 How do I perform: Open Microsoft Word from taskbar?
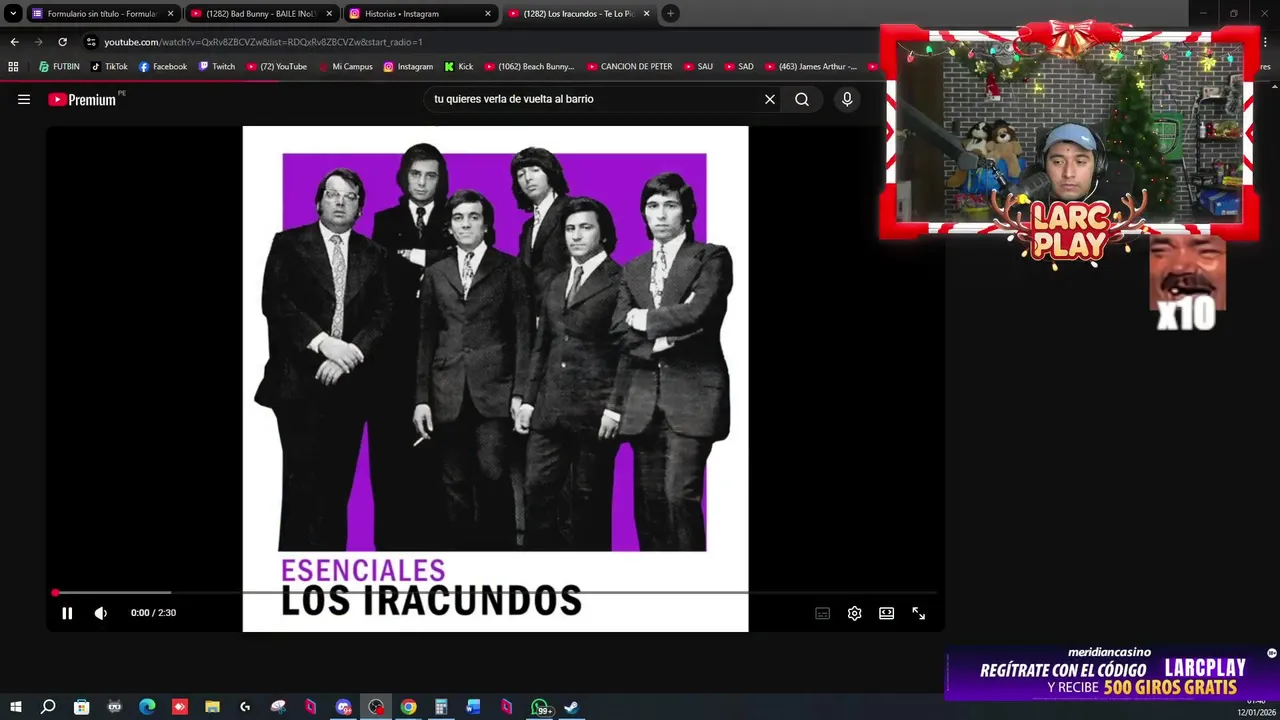pyautogui.click(x=474, y=707)
